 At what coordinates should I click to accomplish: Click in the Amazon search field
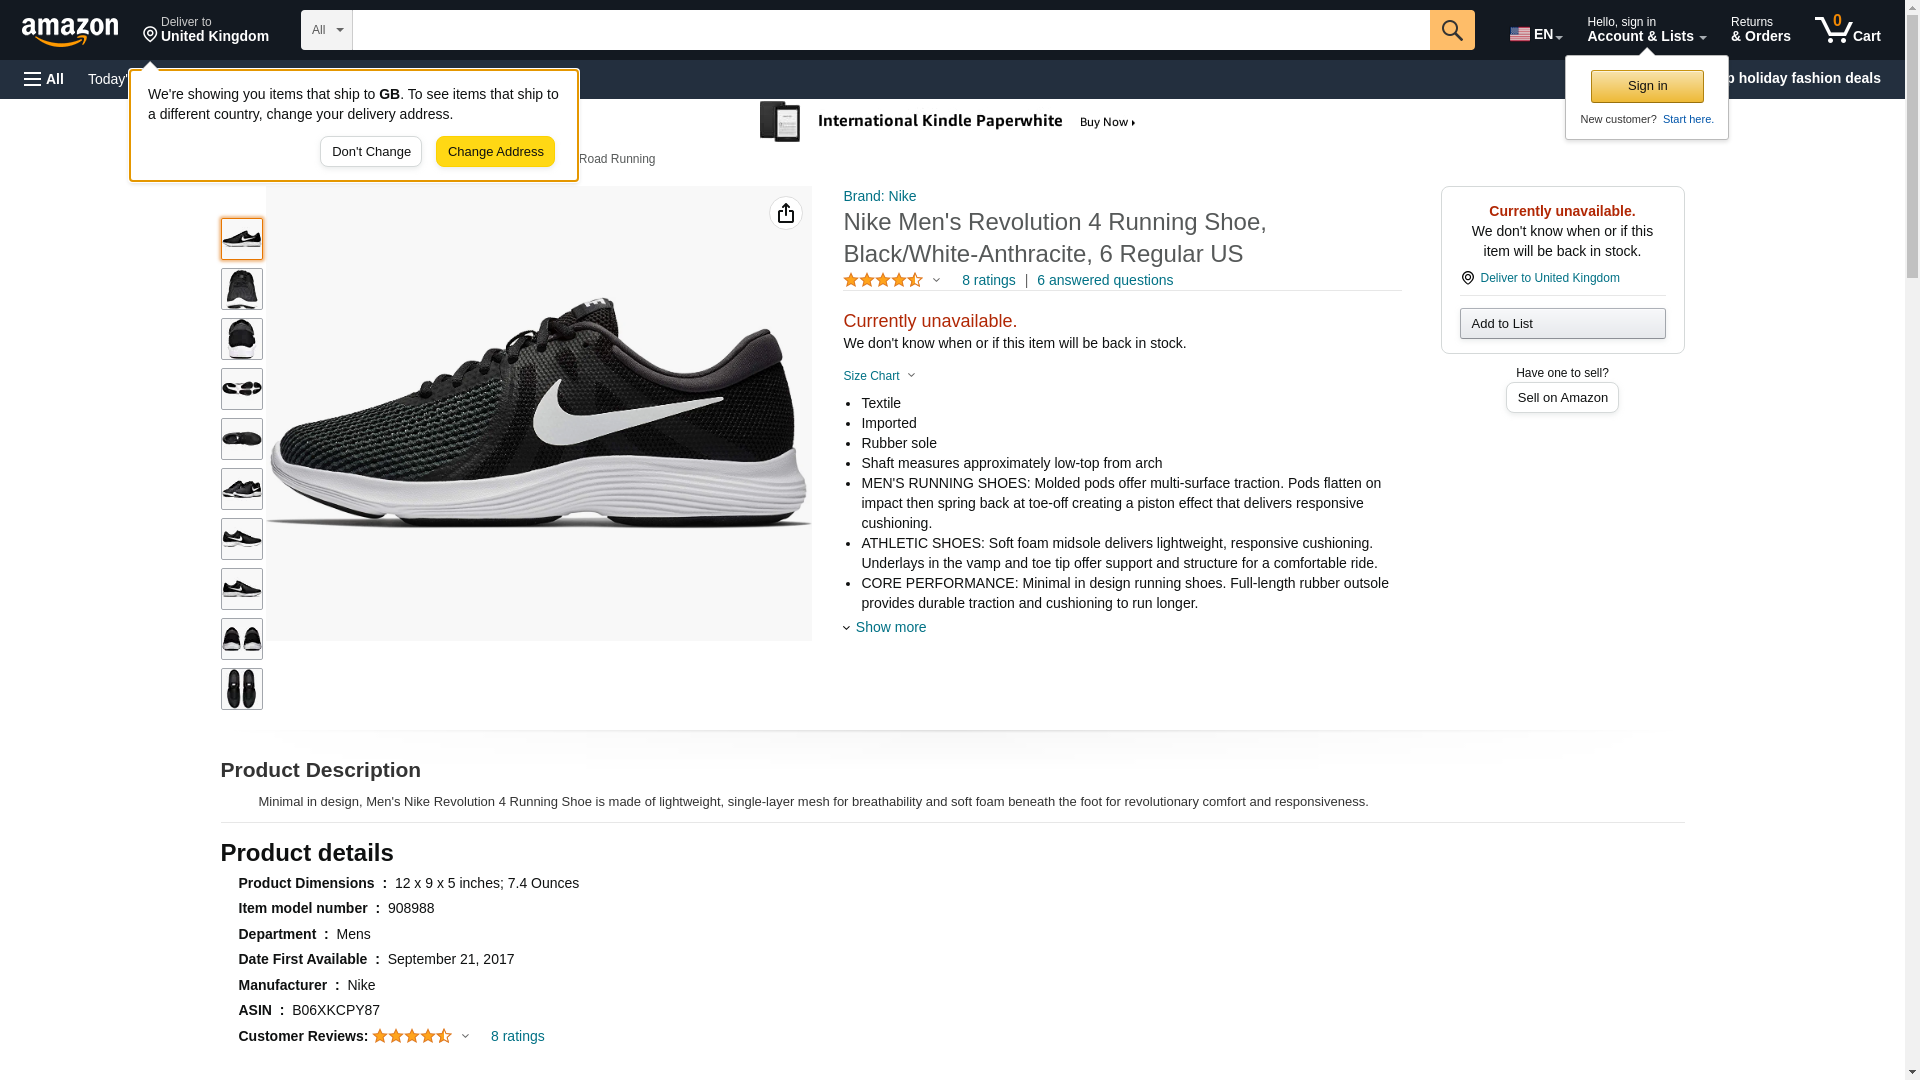tap(890, 30)
